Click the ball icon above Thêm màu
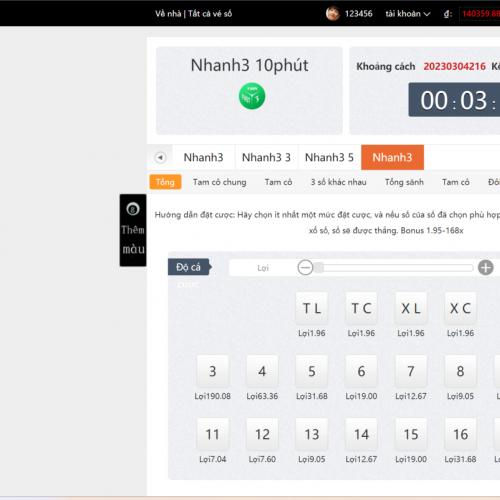The width and height of the screenshot is (500, 500). [x=133, y=209]
